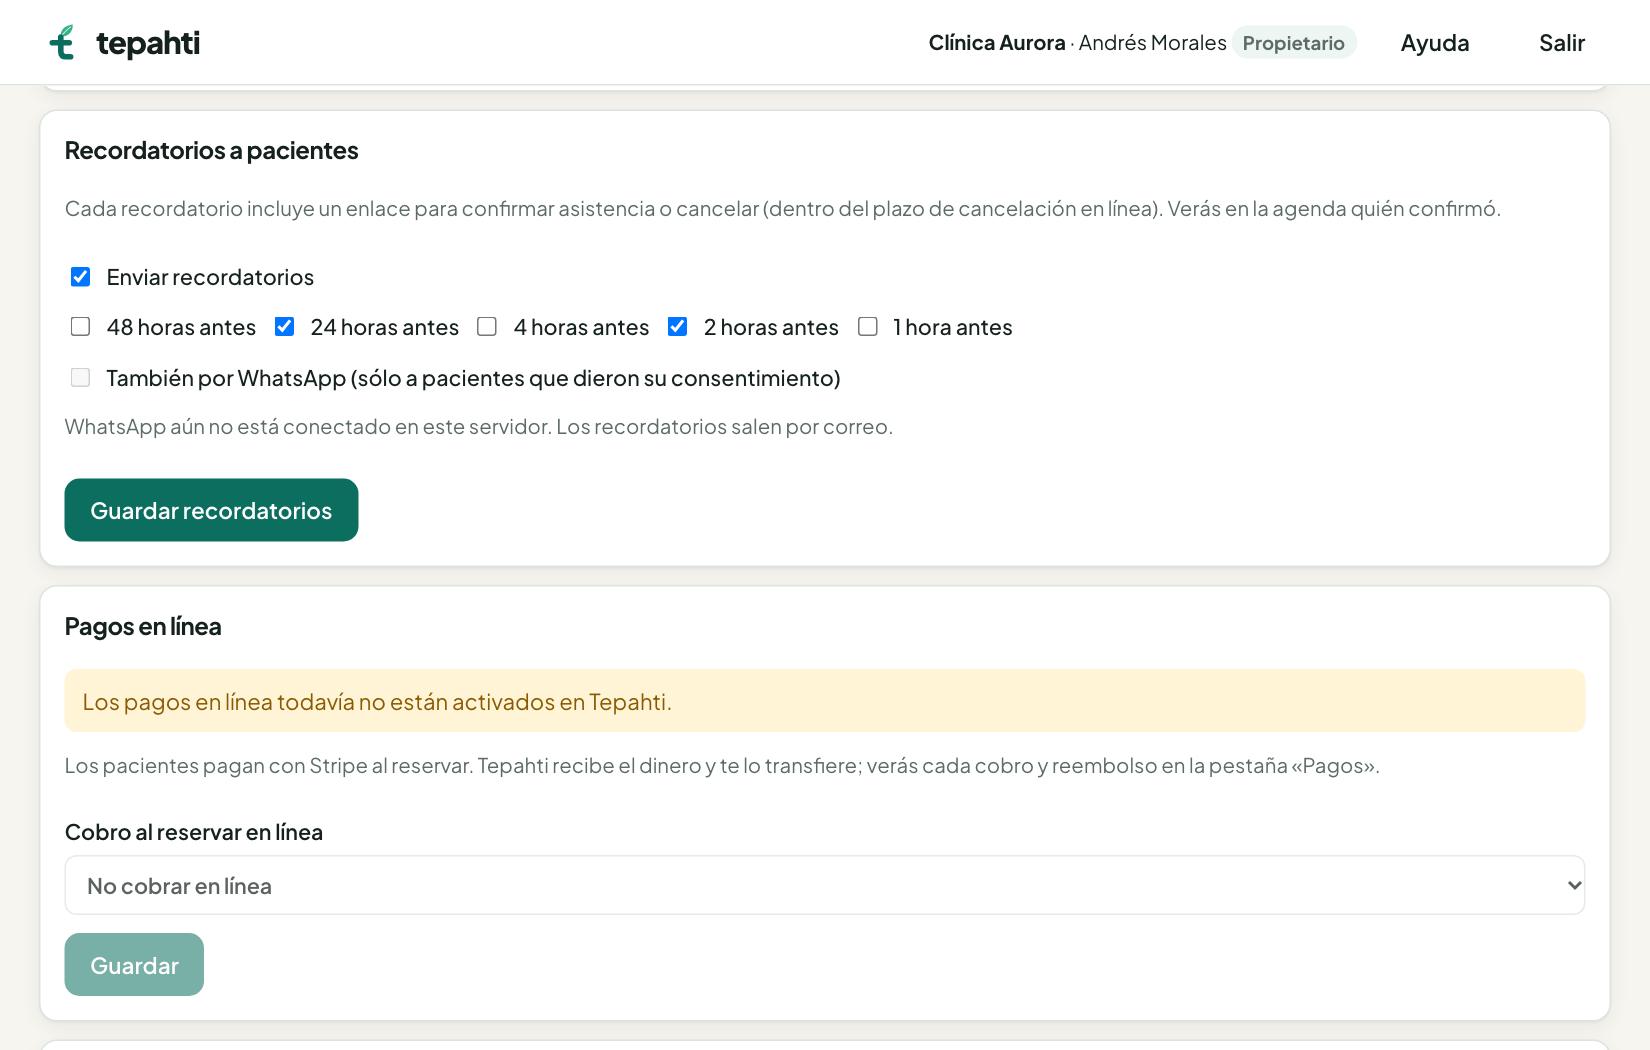Click the tepahti brand name
The width and height of the screenshot is (1650, 1050).
pyautogui.click(x=148, y=42)
